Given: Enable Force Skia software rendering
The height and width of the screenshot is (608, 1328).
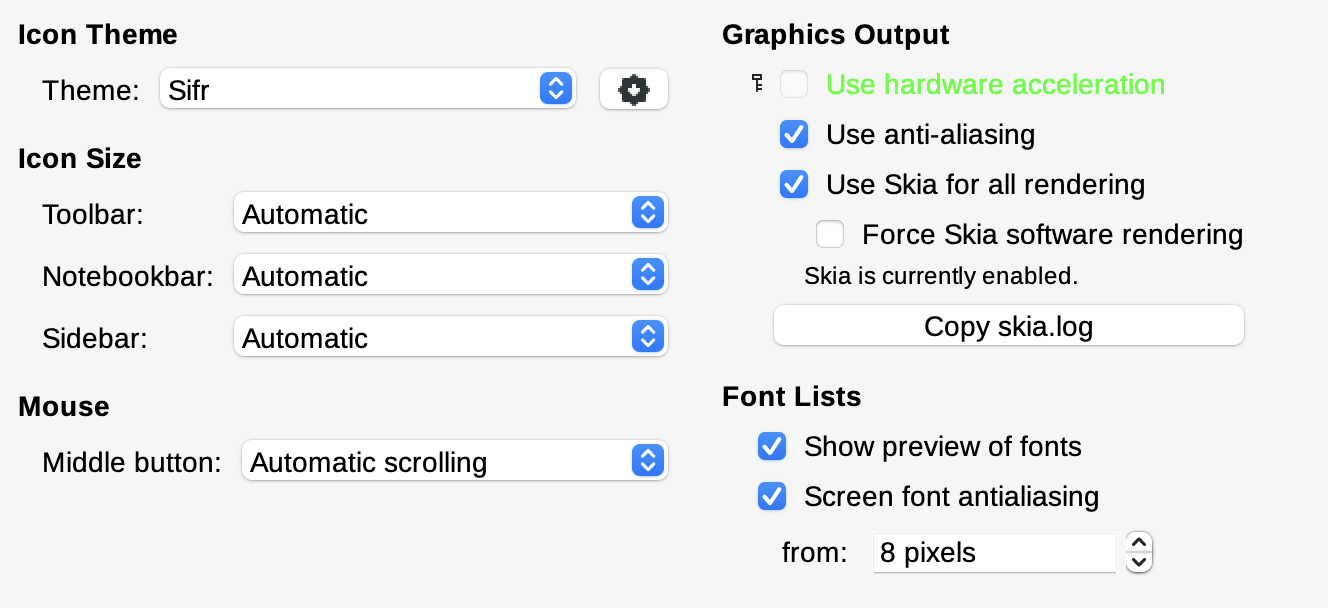Looking at the screenshot, I should tap(830, 234).
